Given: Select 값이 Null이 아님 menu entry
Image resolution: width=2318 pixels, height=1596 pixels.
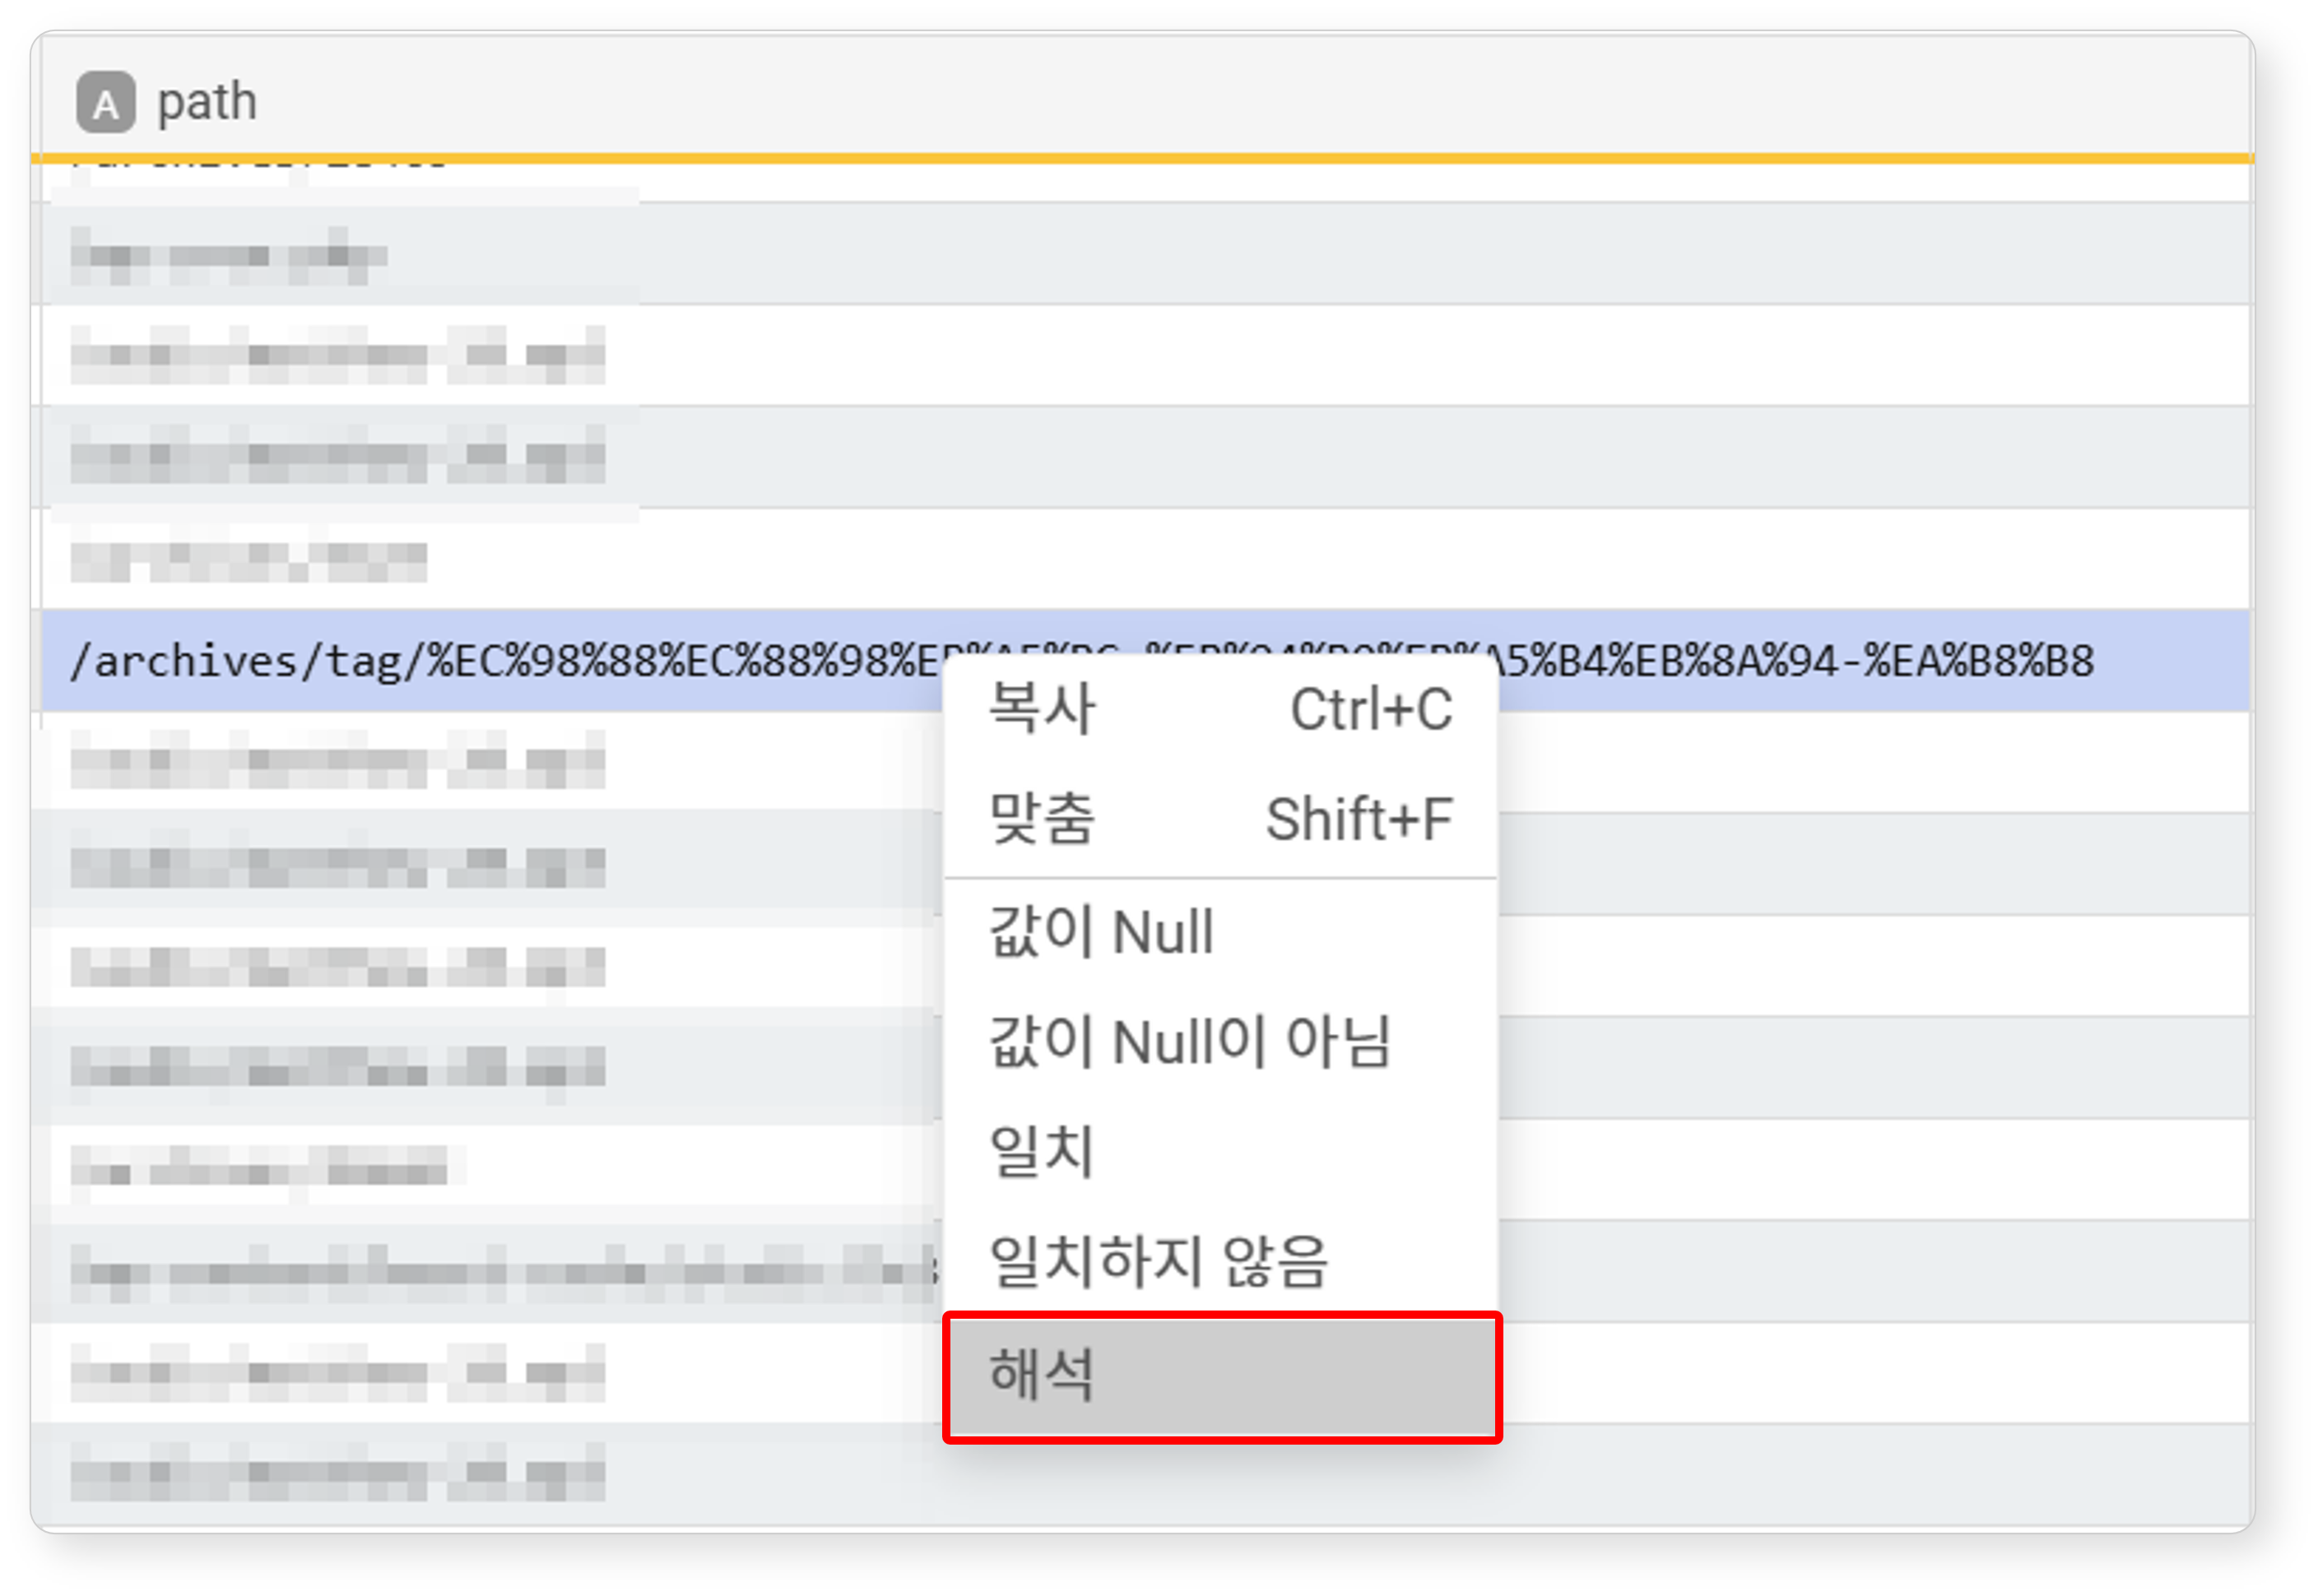Looking at the screenshot, I should click(1220, 1042).
